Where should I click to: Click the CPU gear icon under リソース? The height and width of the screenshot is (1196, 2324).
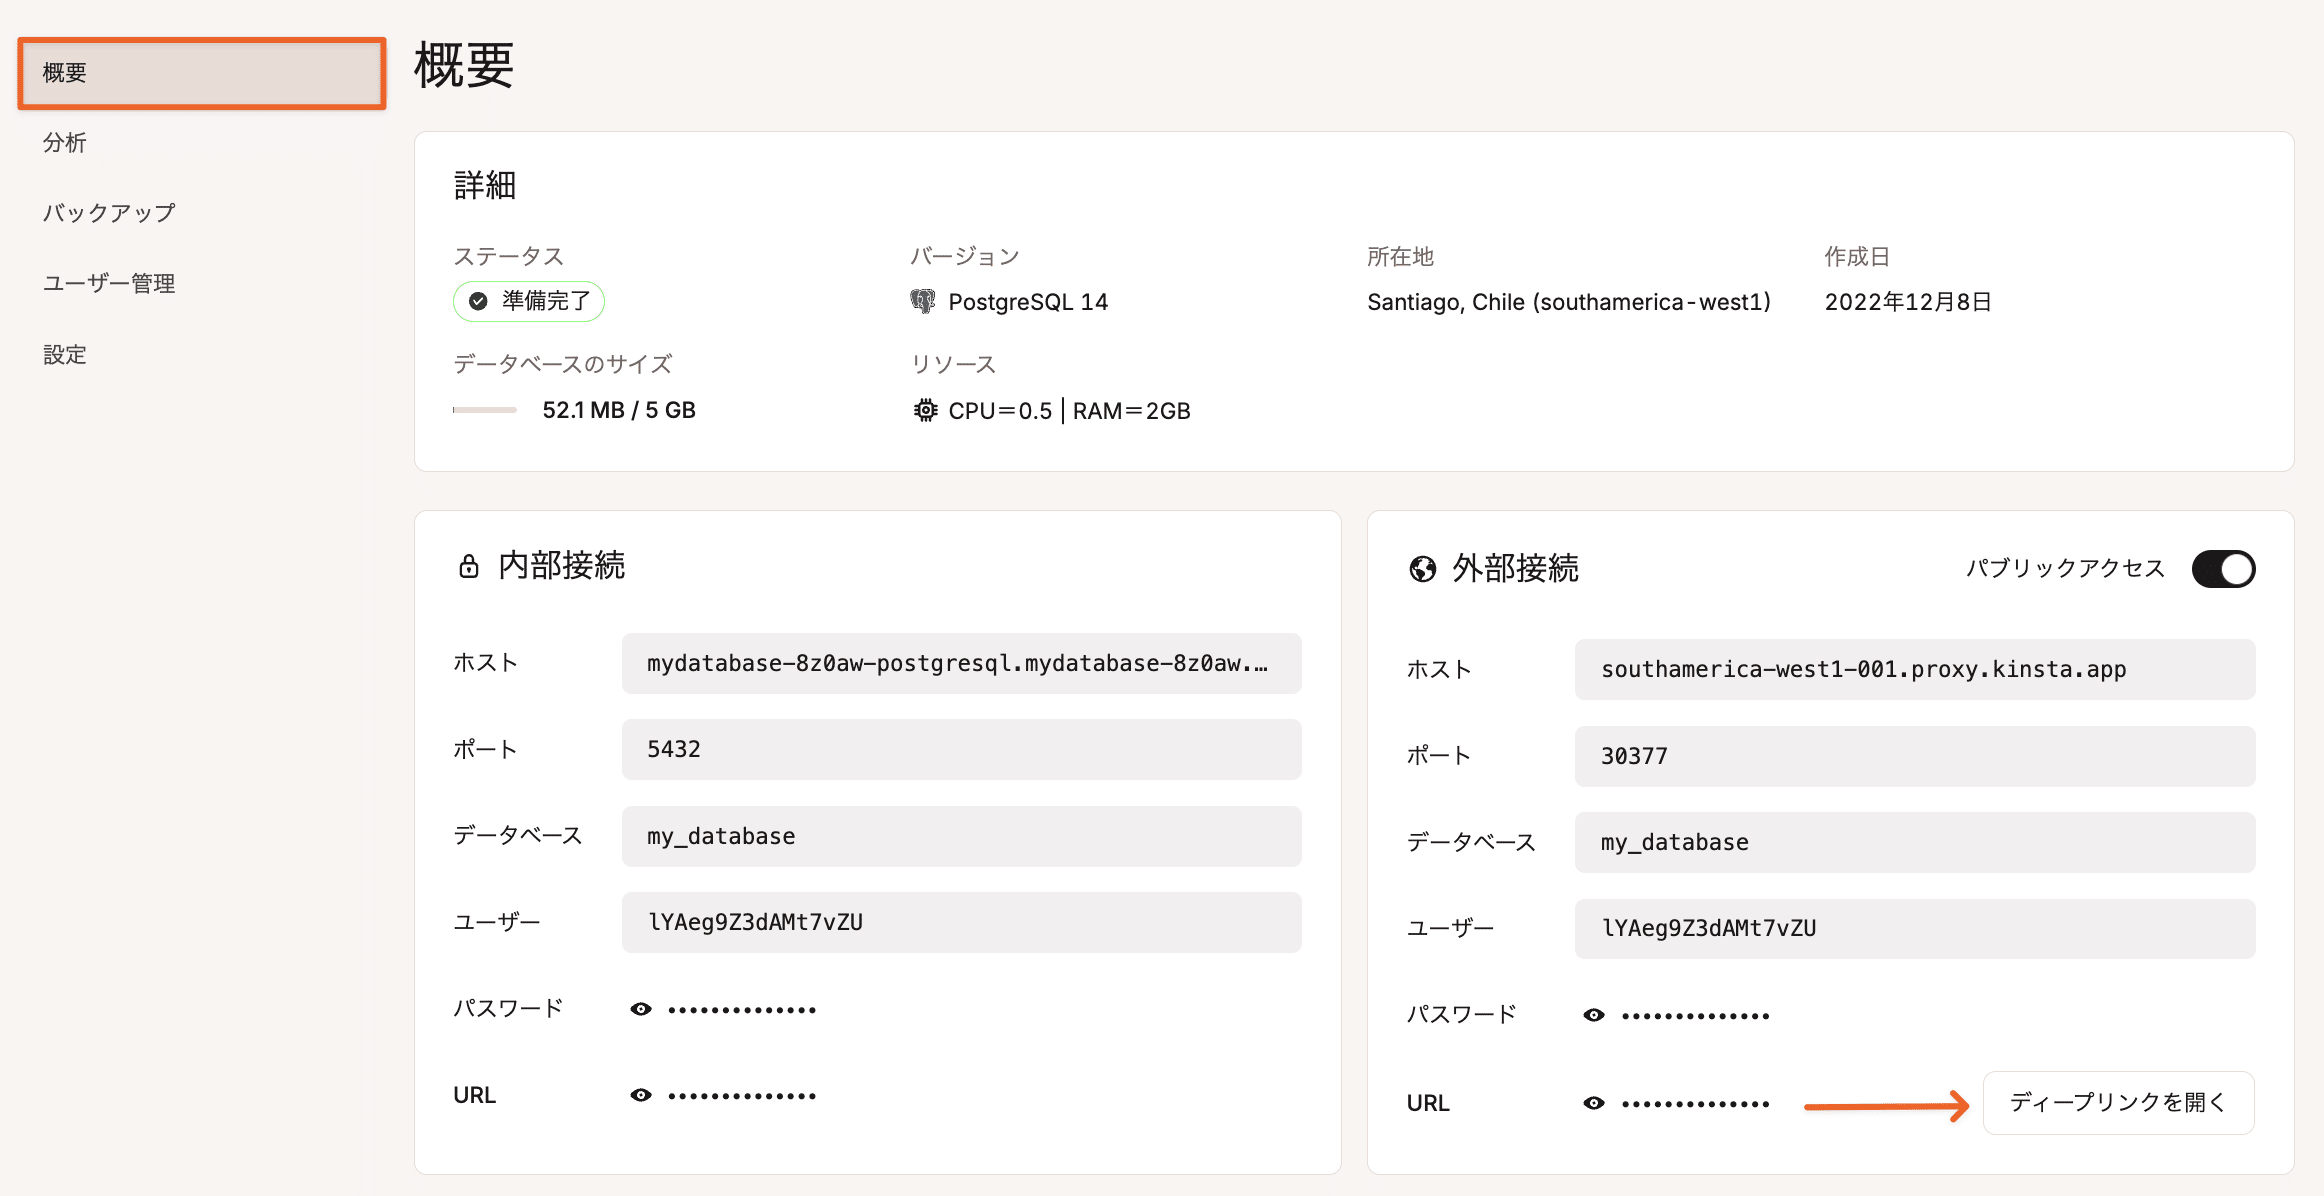[925, 410]
